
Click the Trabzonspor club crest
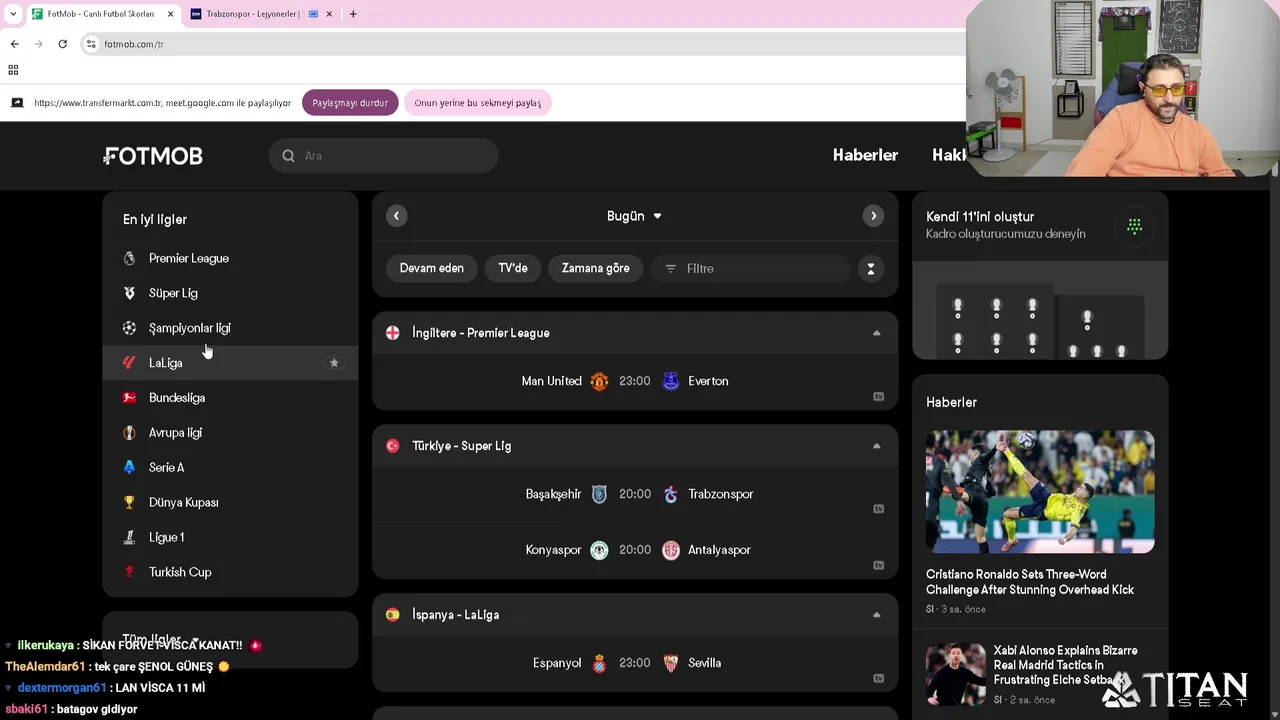[x=671, y=494]
